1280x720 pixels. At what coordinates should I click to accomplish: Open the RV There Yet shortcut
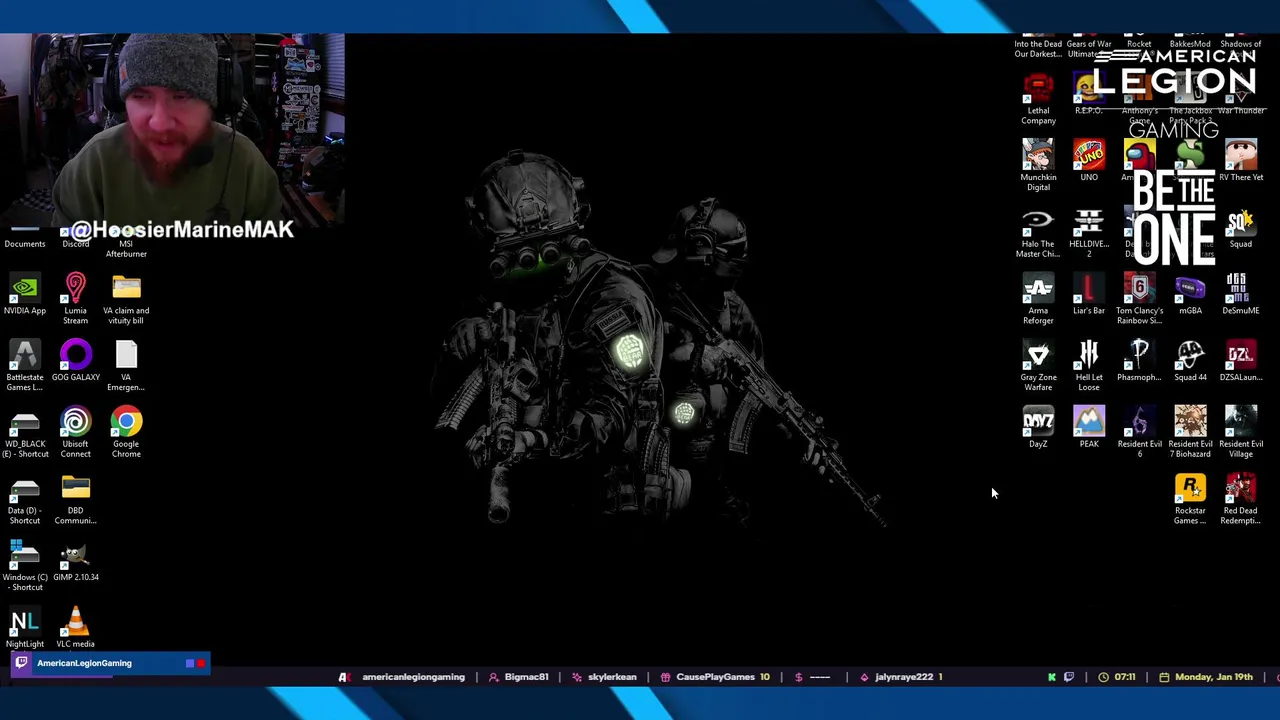tap(1241, 160)
